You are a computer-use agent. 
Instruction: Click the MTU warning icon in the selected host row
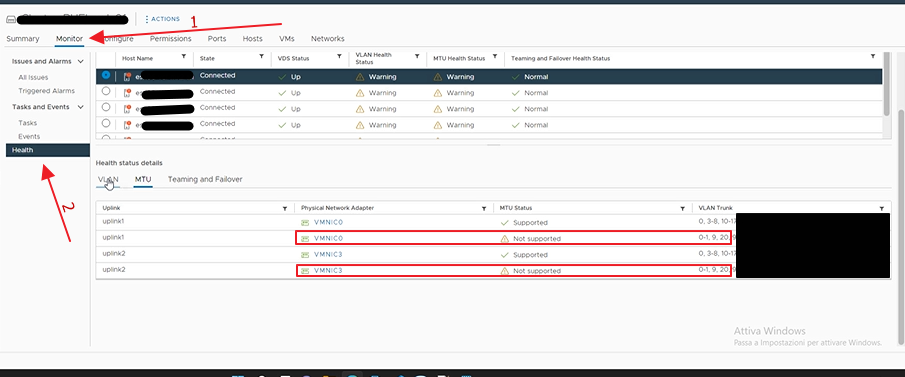[x=437, y=77]
